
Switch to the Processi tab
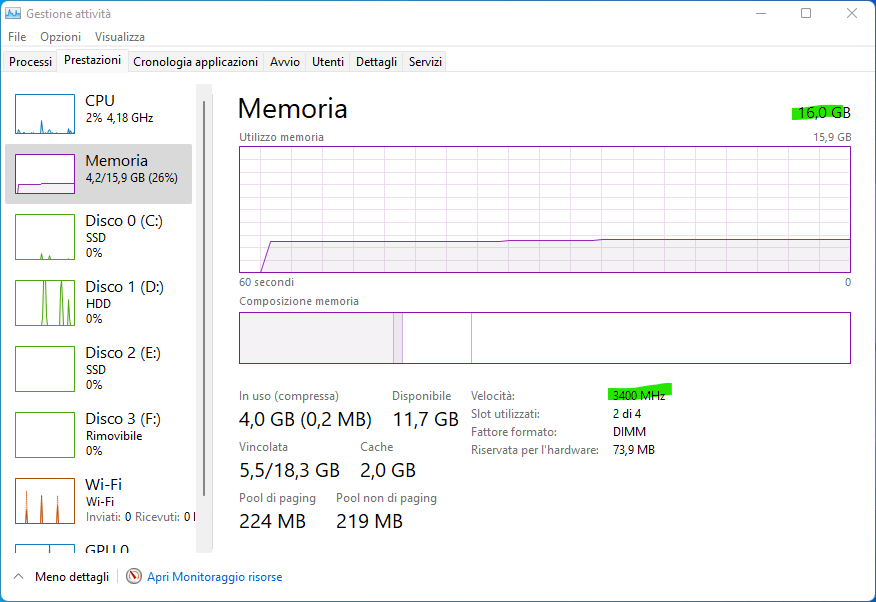coord(30,62)
